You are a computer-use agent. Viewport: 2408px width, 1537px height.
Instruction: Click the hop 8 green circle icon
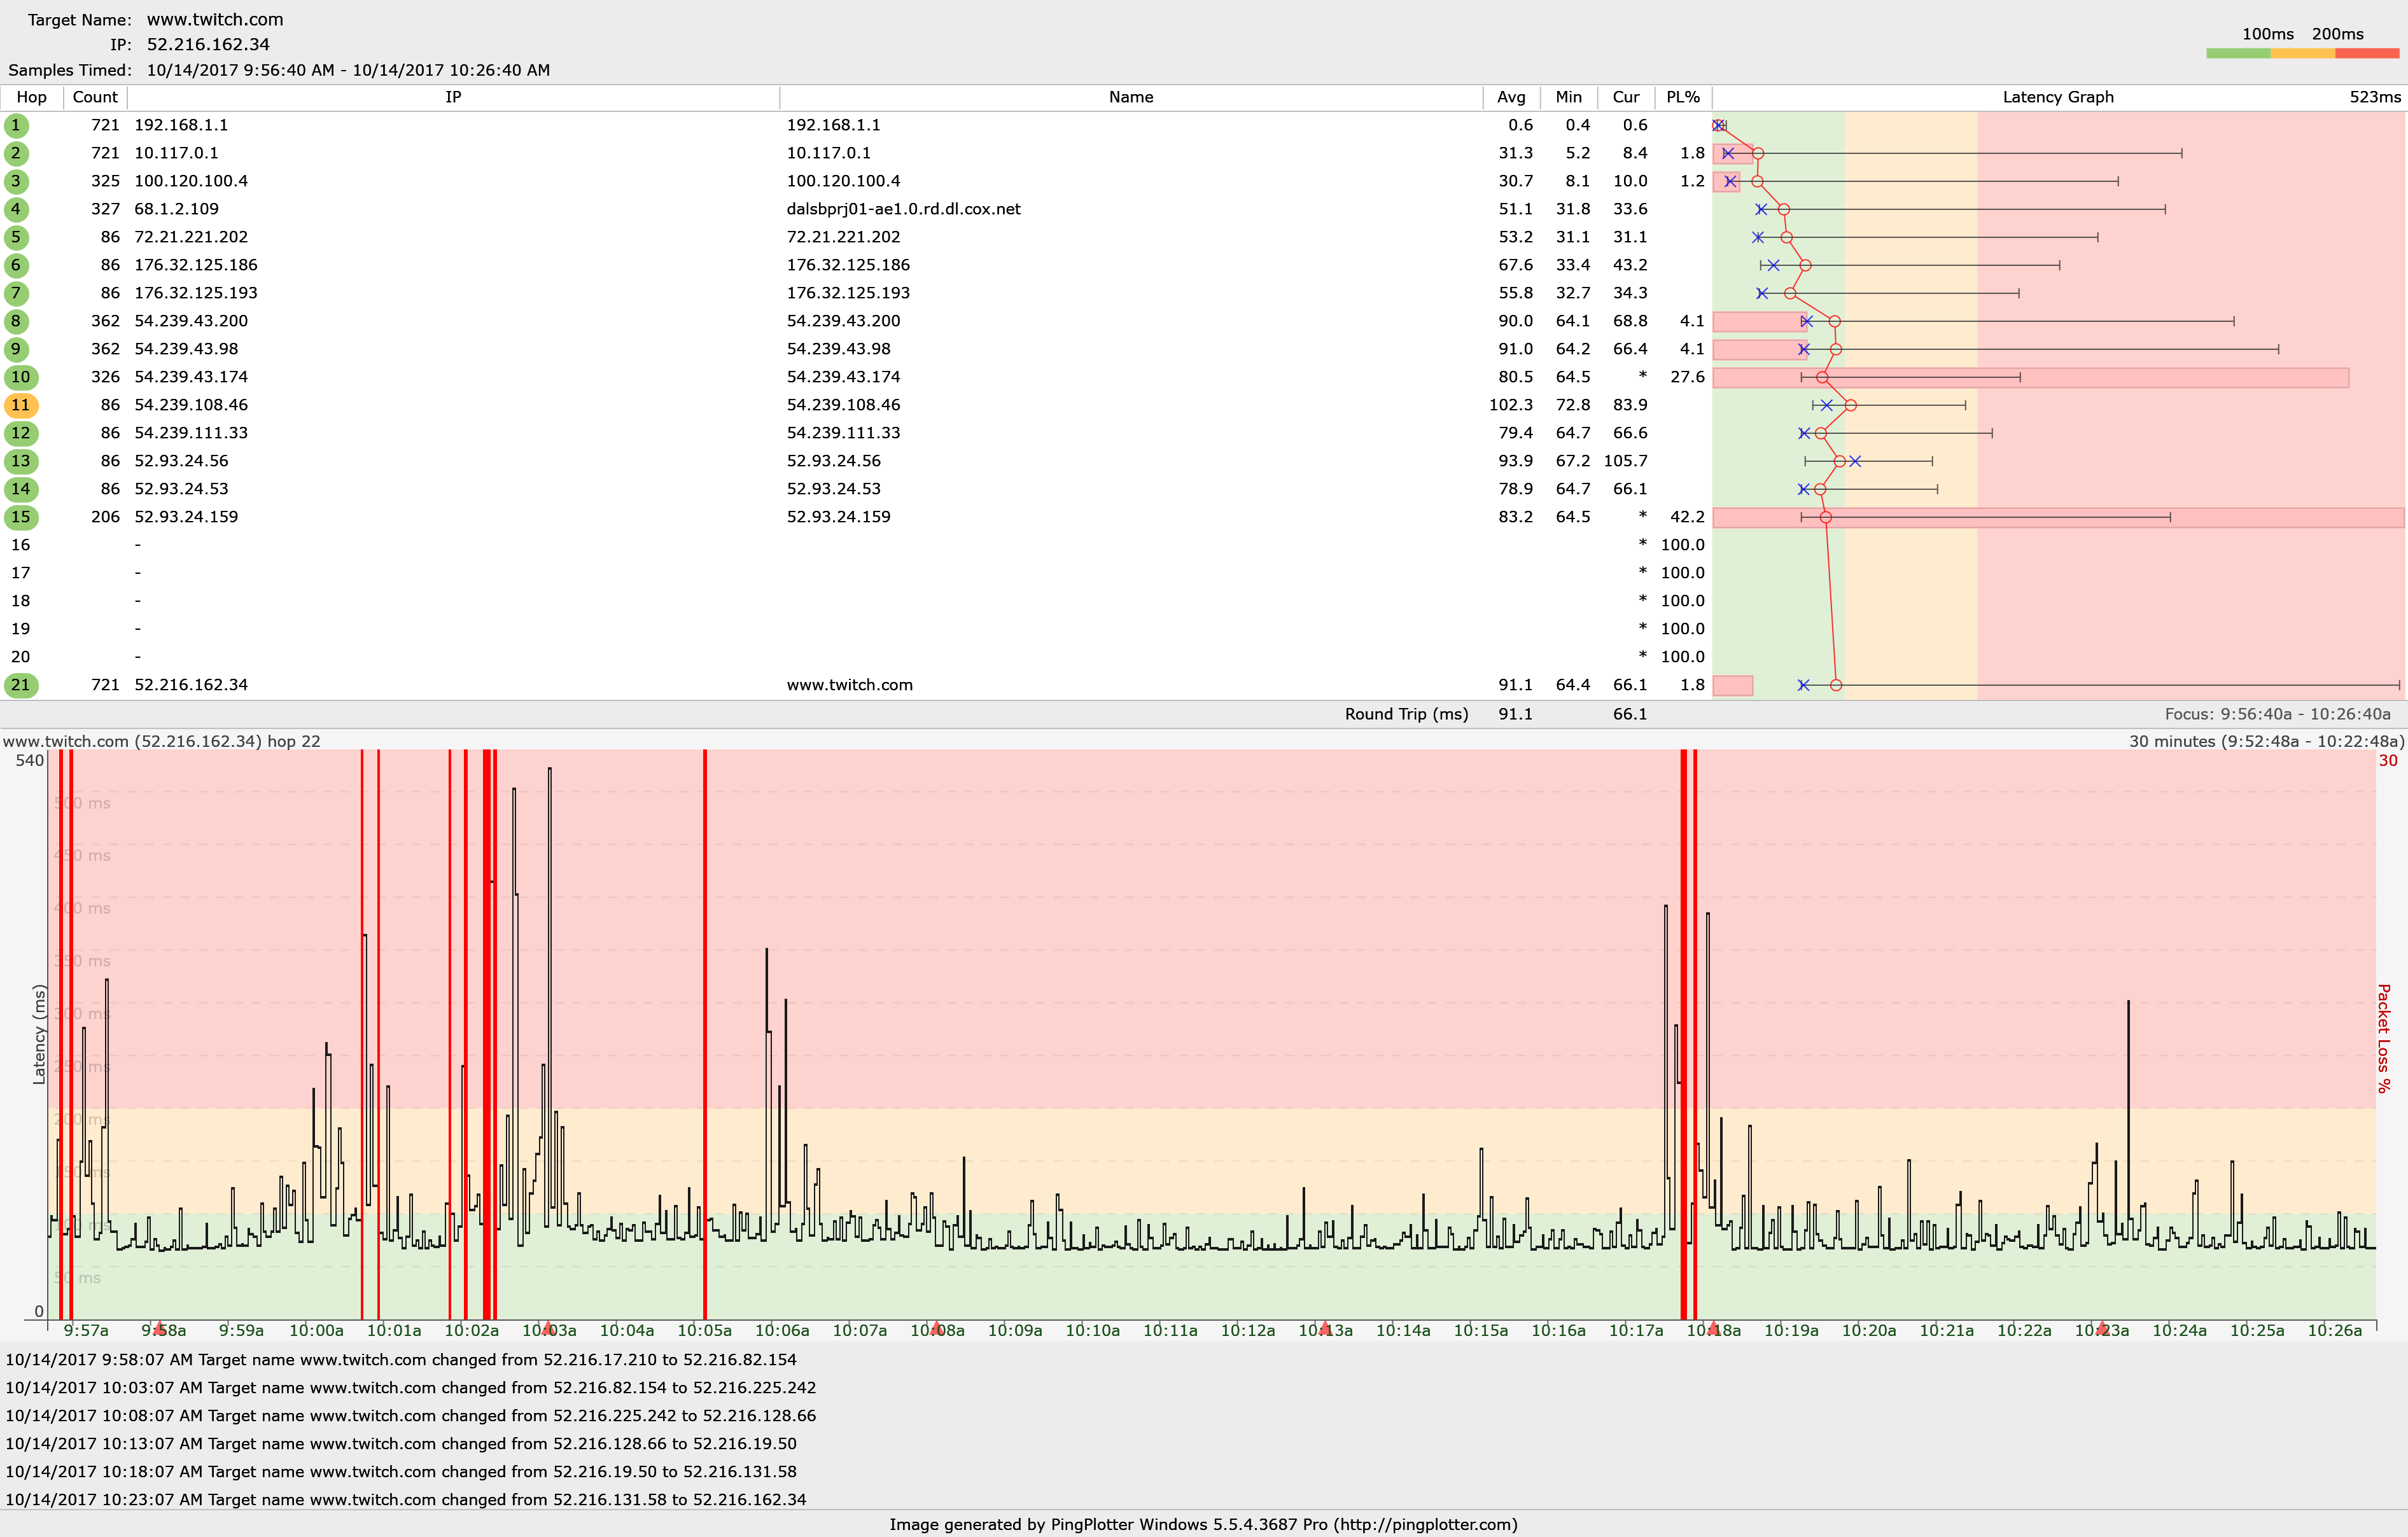click(x=16, y=321)
